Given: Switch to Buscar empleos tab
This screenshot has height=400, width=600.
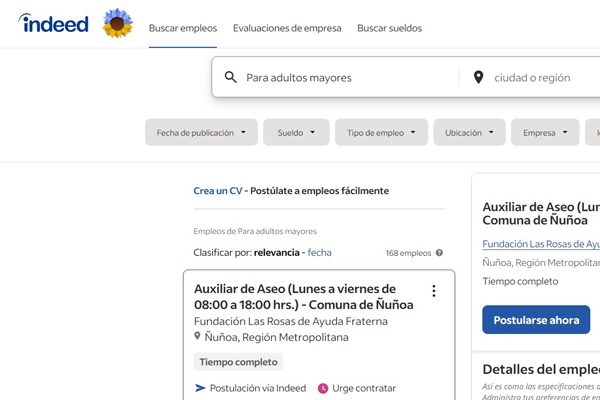Looking at the screenshot, I should (183, 28).
